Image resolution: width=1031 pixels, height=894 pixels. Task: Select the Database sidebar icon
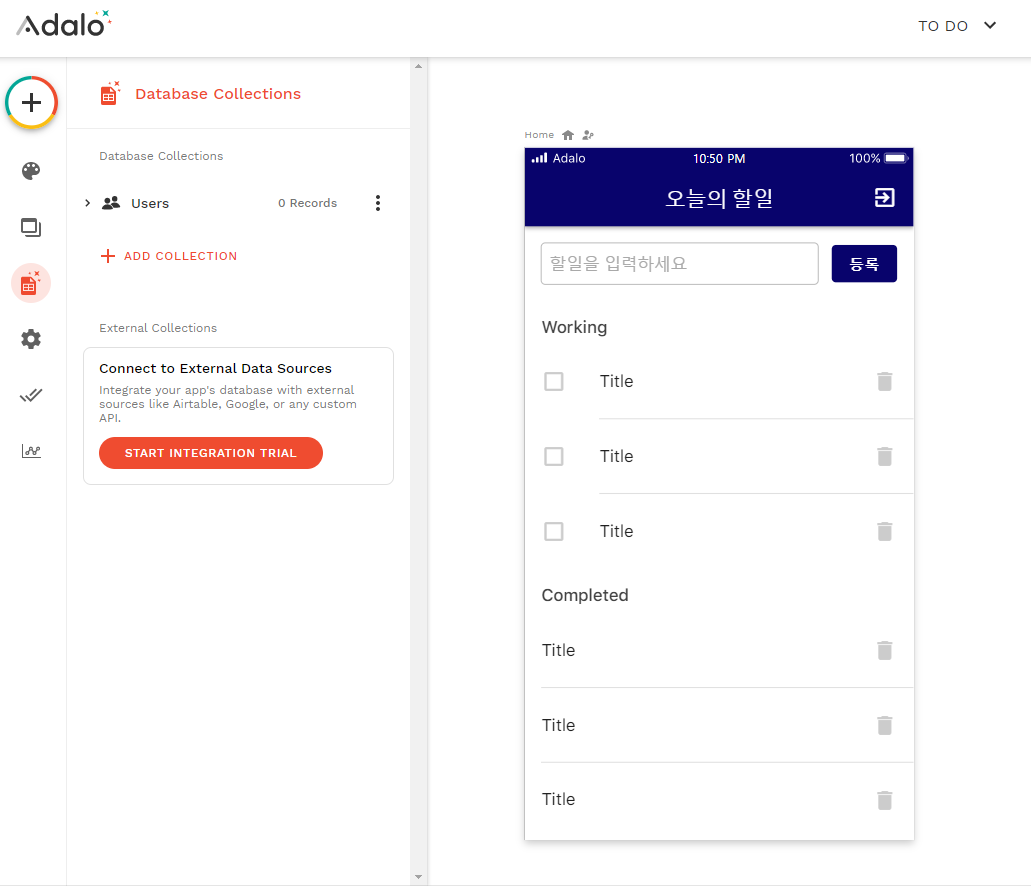[31, 283]
